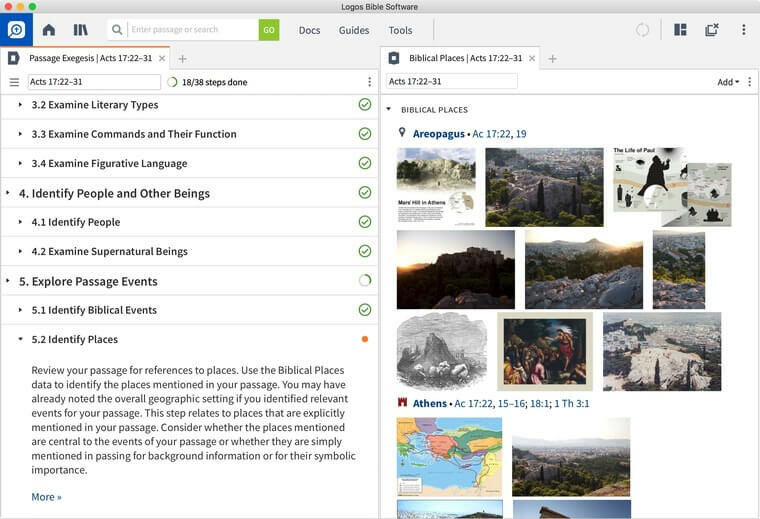Image resolution: width=760 pixels, height=519 pixels.
Task: Click the Areopagus location pin icon
Action: (402, 132)
